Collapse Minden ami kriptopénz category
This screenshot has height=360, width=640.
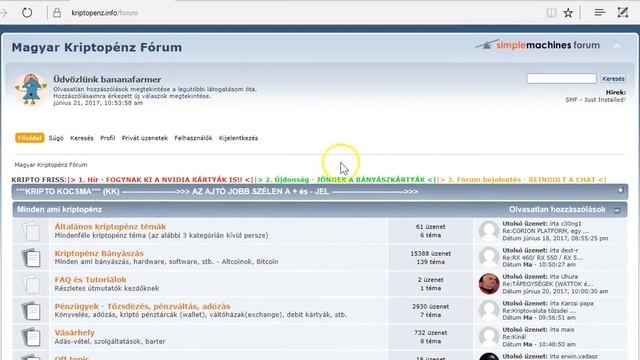point(617,210)
